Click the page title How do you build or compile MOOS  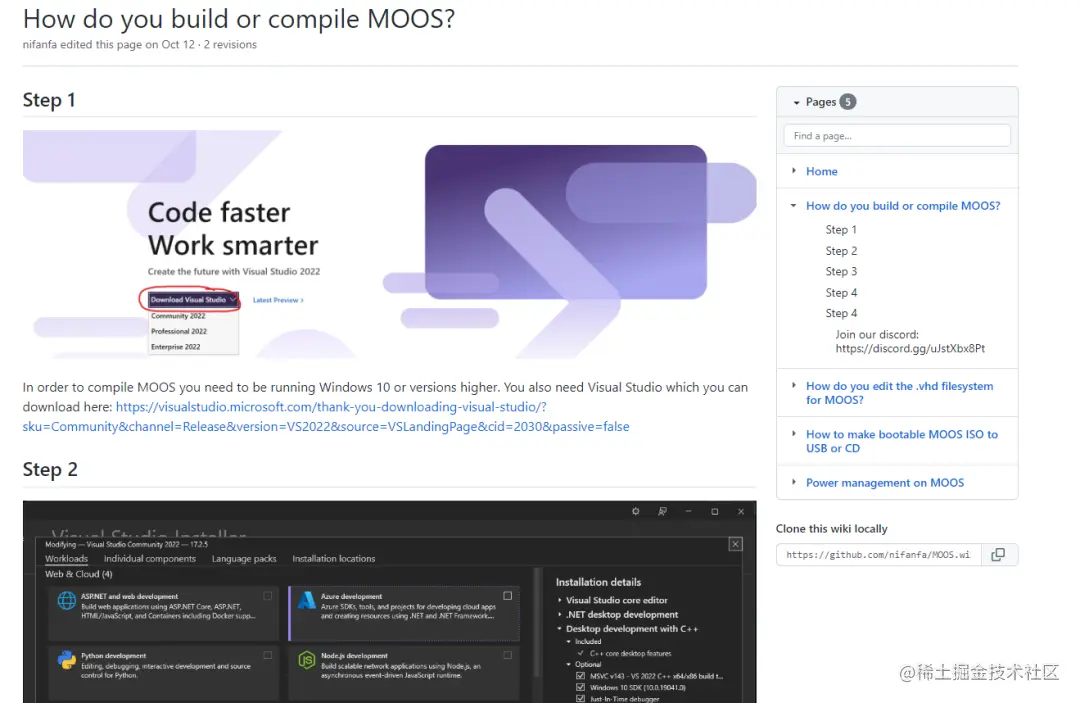point(239,19)
